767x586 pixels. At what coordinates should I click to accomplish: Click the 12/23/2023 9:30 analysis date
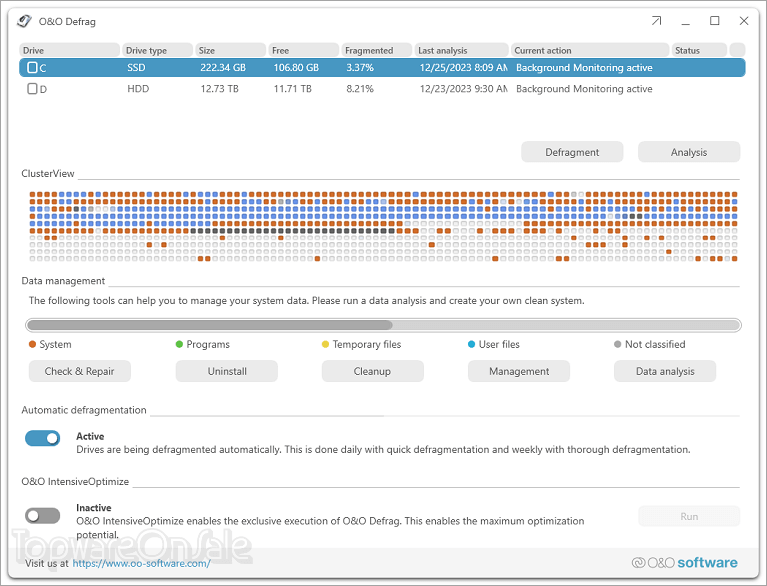tap(463, 89)
